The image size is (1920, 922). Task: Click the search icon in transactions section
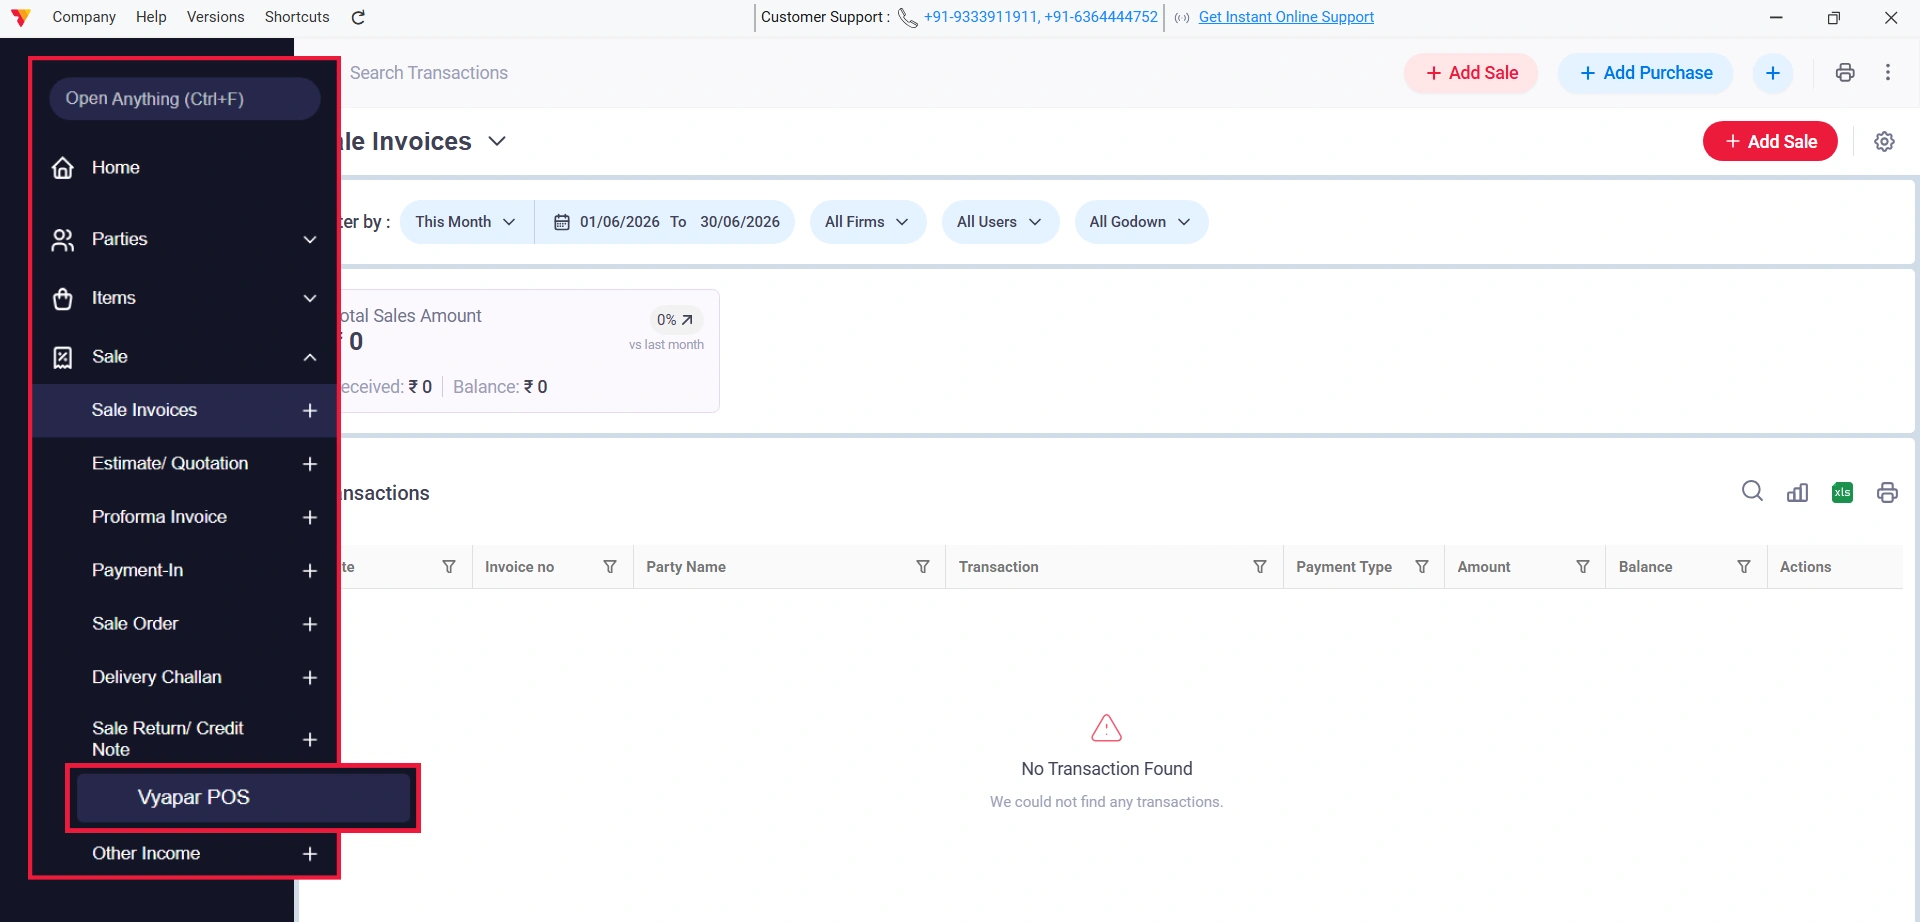[1752, 491]
